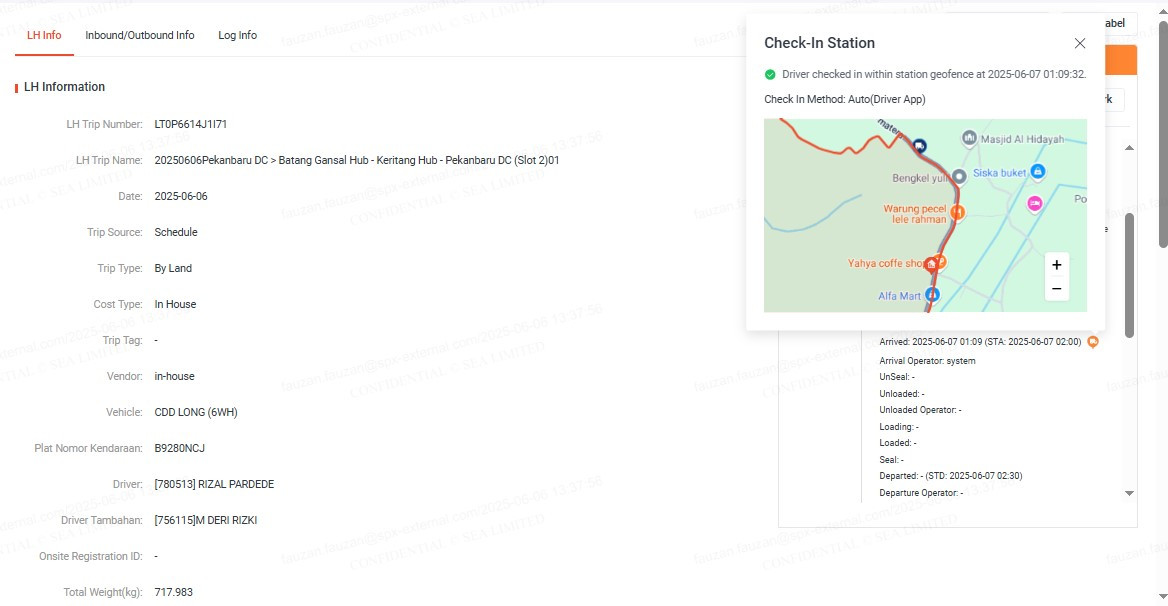Zoom in on the check-in map
The width and height of the screenshot is (1168, 606).
pos(1056,265)
